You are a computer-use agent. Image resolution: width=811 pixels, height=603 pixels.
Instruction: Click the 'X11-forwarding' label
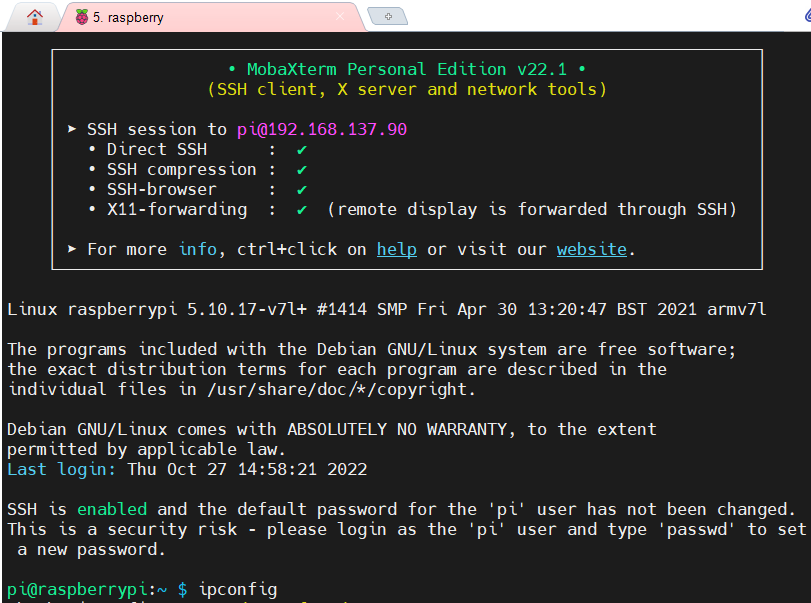tap(177, 209)
